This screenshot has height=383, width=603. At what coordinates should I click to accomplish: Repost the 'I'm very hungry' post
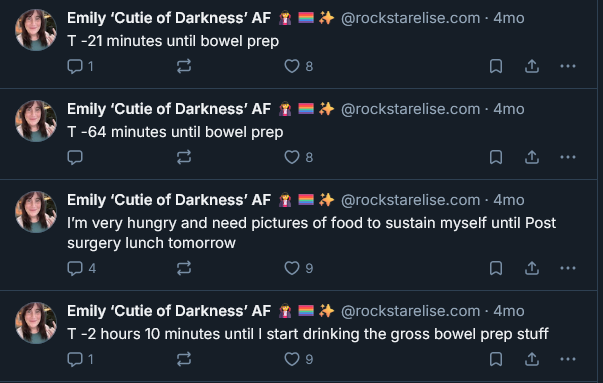click(x=184, y=268)
